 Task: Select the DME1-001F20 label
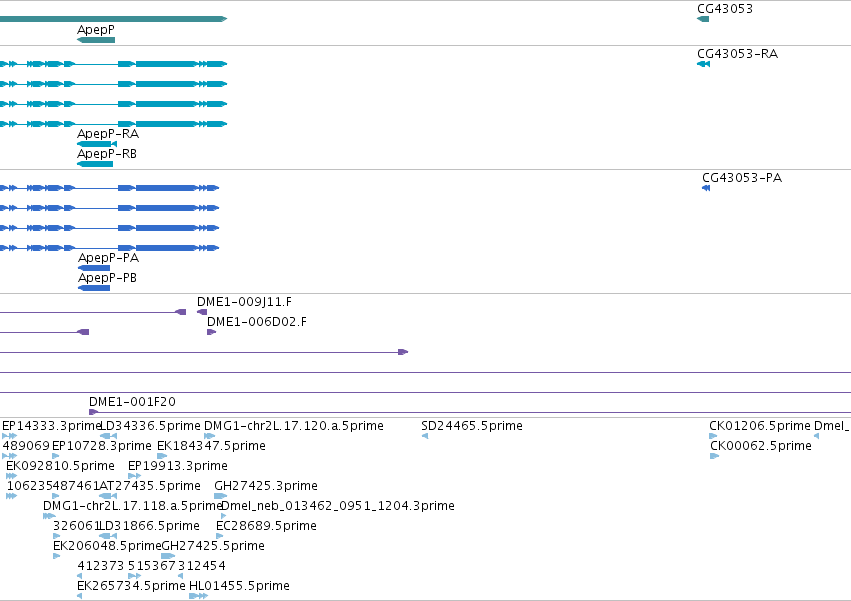point(132,402)
